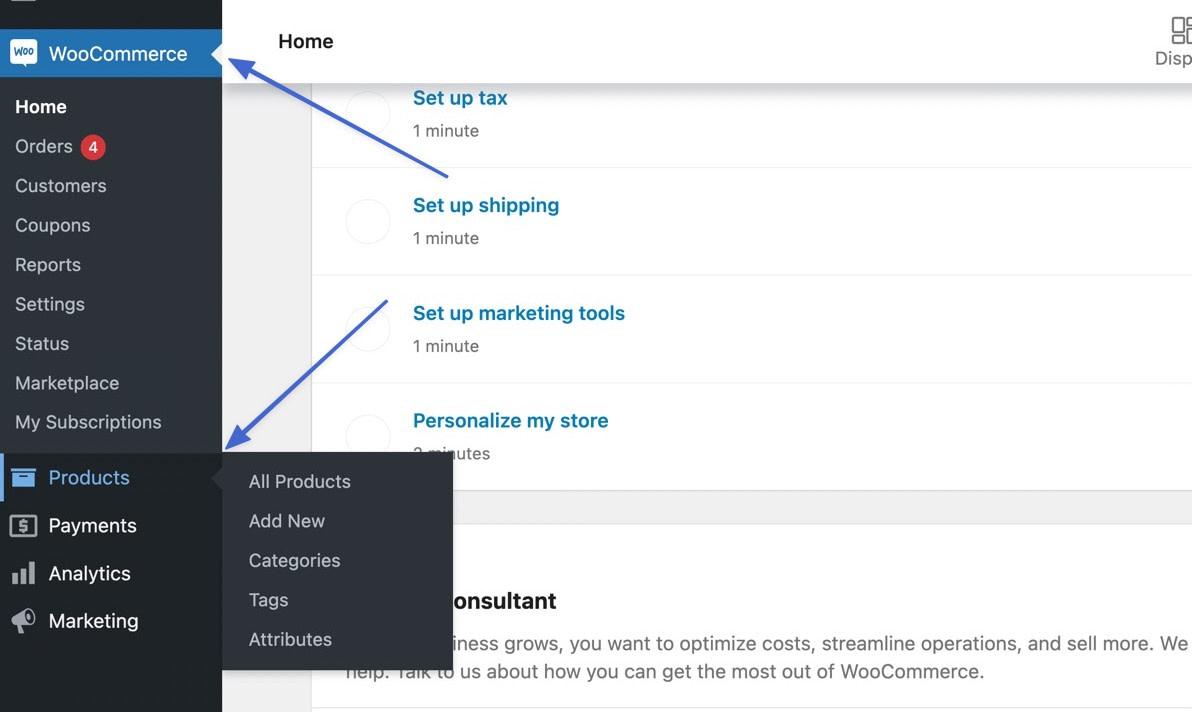Viewport: 1192px width, 712px height.
Task: Open the Marketplace sidebar item
Action: coord(67,383)
